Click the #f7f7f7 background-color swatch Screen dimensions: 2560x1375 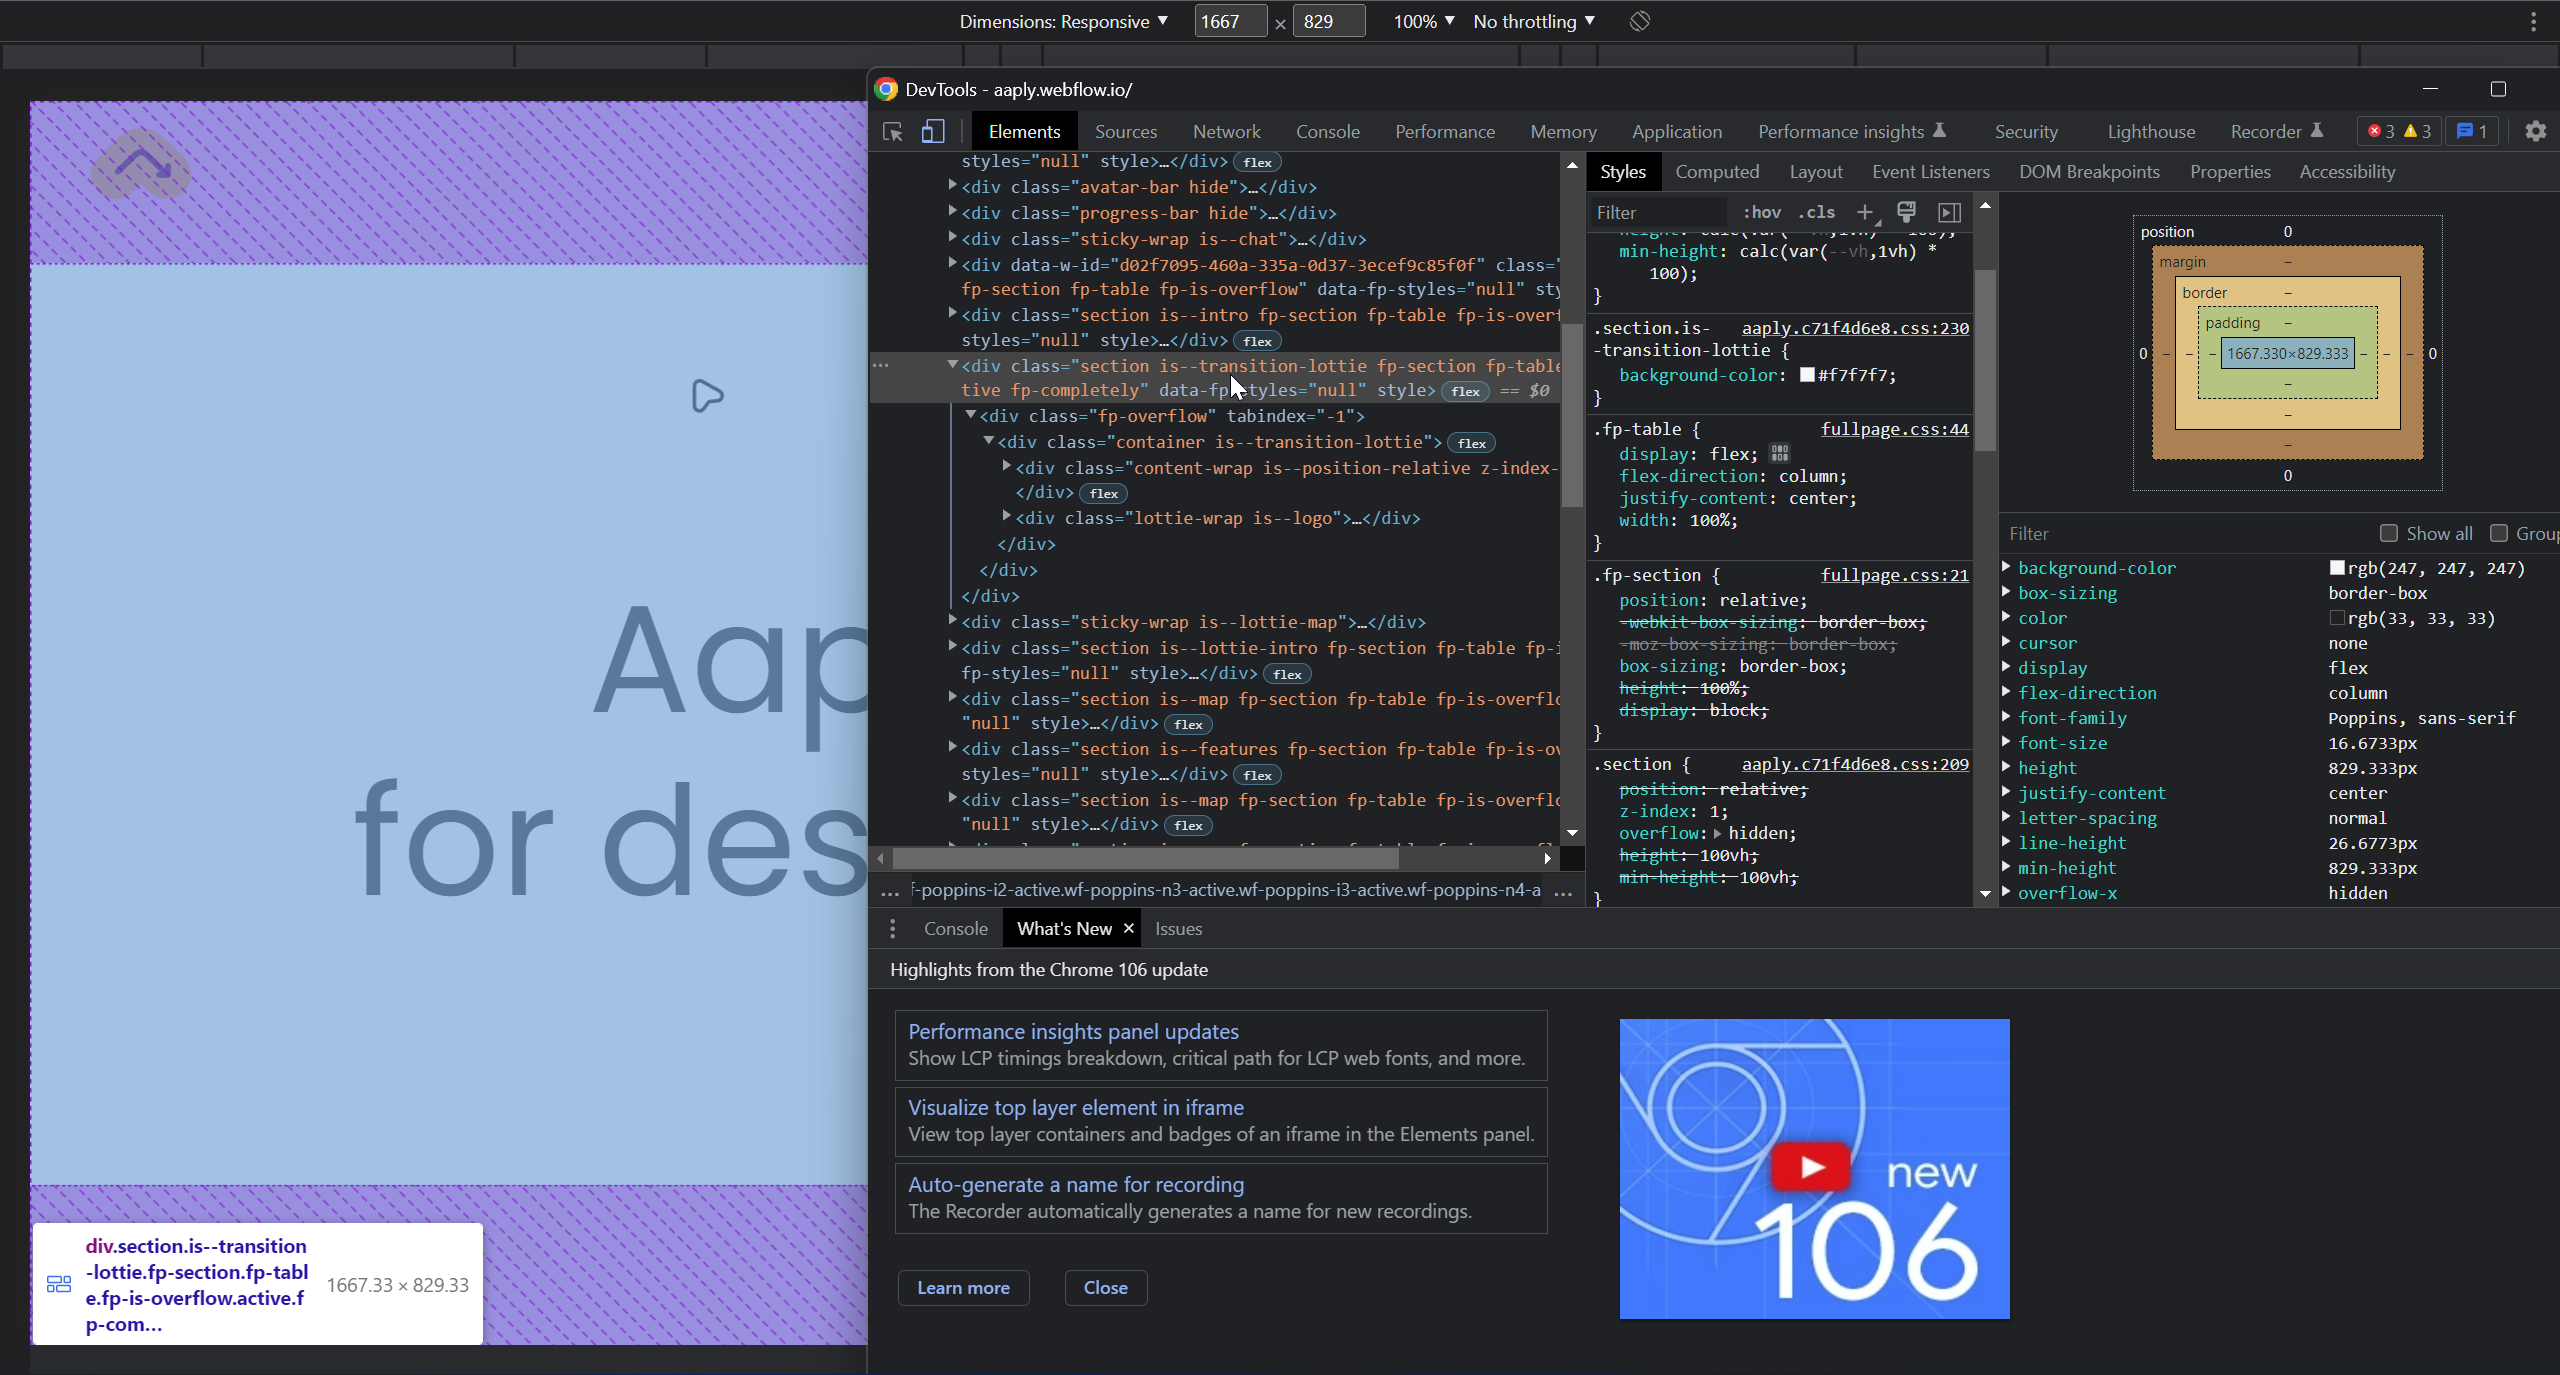tap(1806, 375)
